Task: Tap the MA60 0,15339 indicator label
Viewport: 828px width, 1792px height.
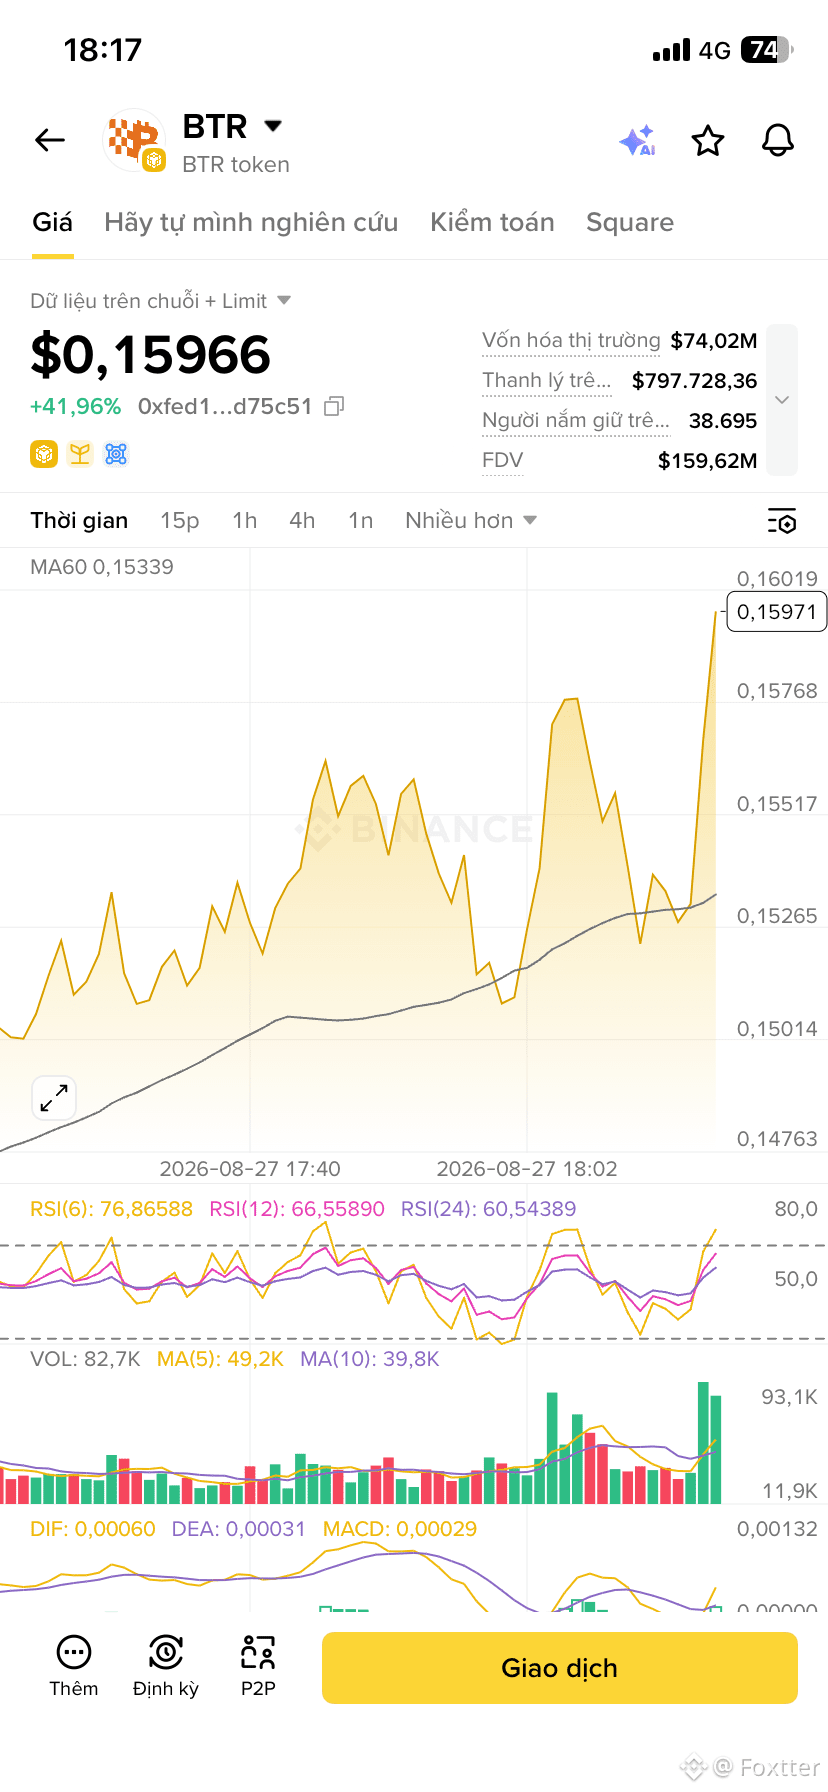Action: pos(102,567)
